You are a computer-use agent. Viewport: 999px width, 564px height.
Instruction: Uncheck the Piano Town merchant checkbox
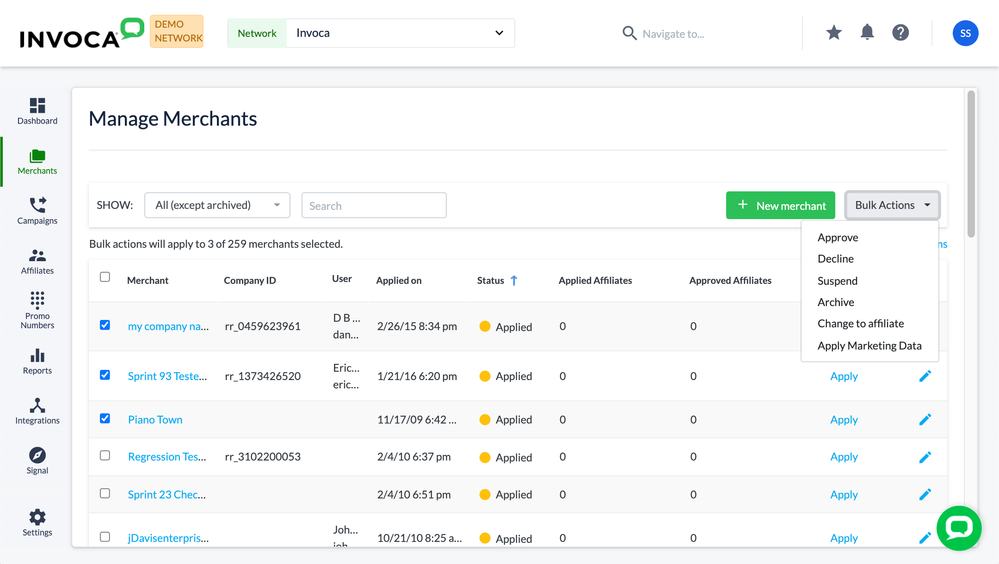pos(105,419)
